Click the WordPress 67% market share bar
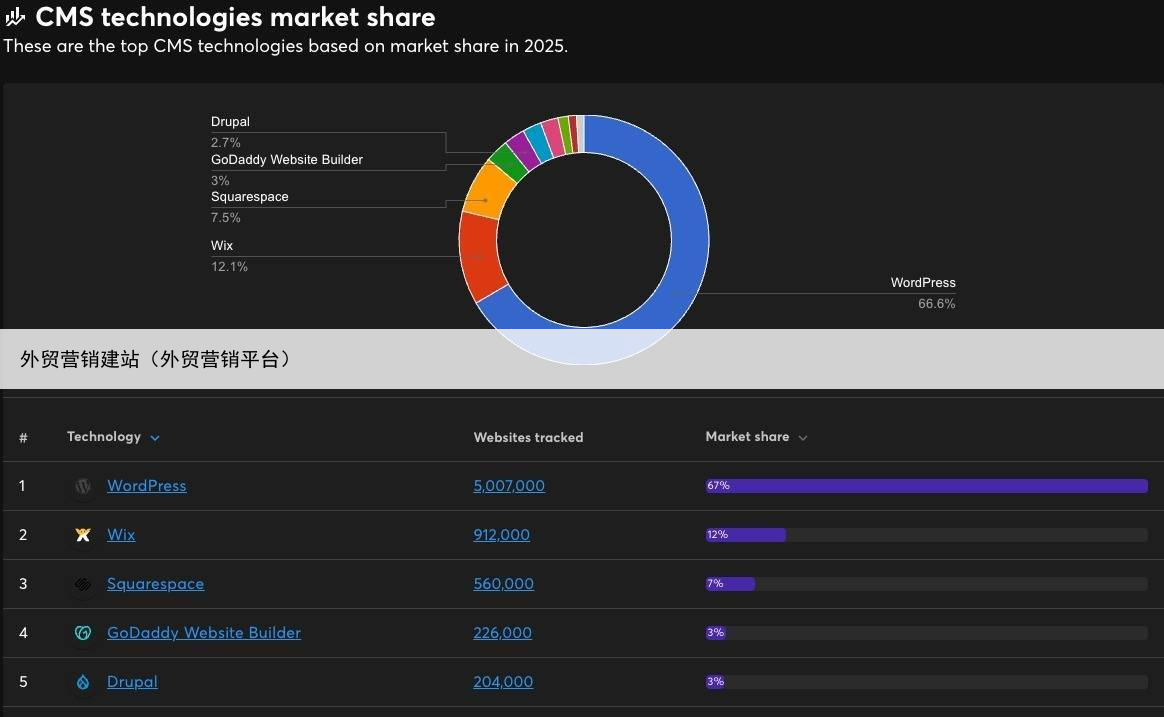Viewport: 1164px width, 717px height. (926, 486)
